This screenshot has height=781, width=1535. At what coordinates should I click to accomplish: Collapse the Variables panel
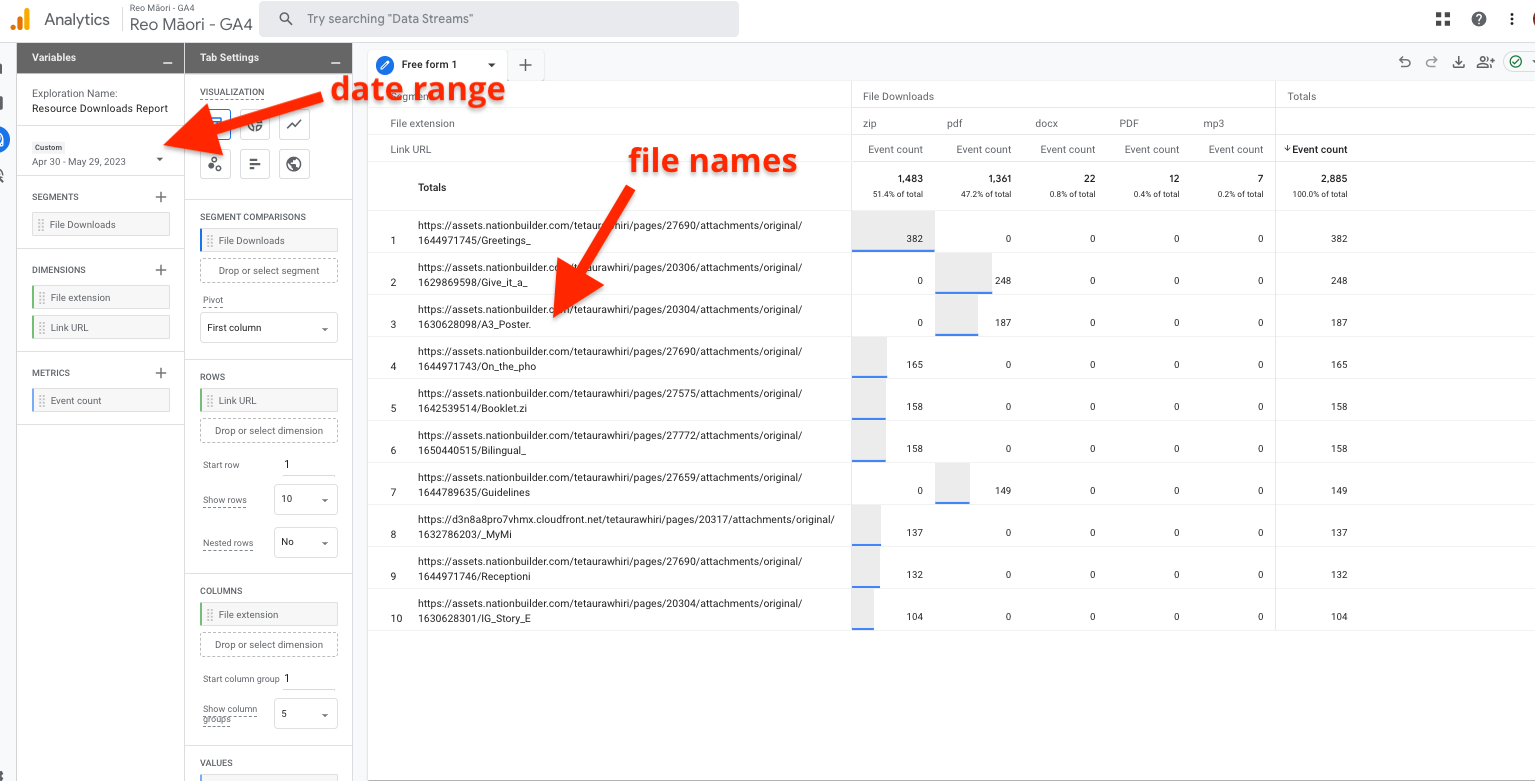pos(167,58)
